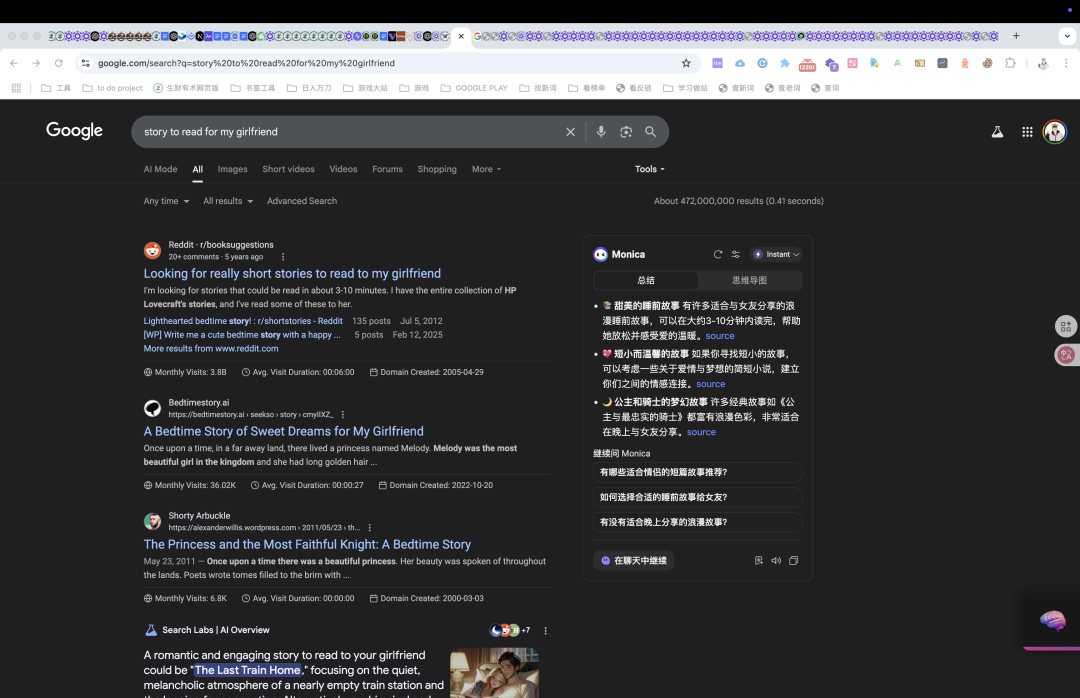Go forward with the browser forward arrow

[36, 63]
